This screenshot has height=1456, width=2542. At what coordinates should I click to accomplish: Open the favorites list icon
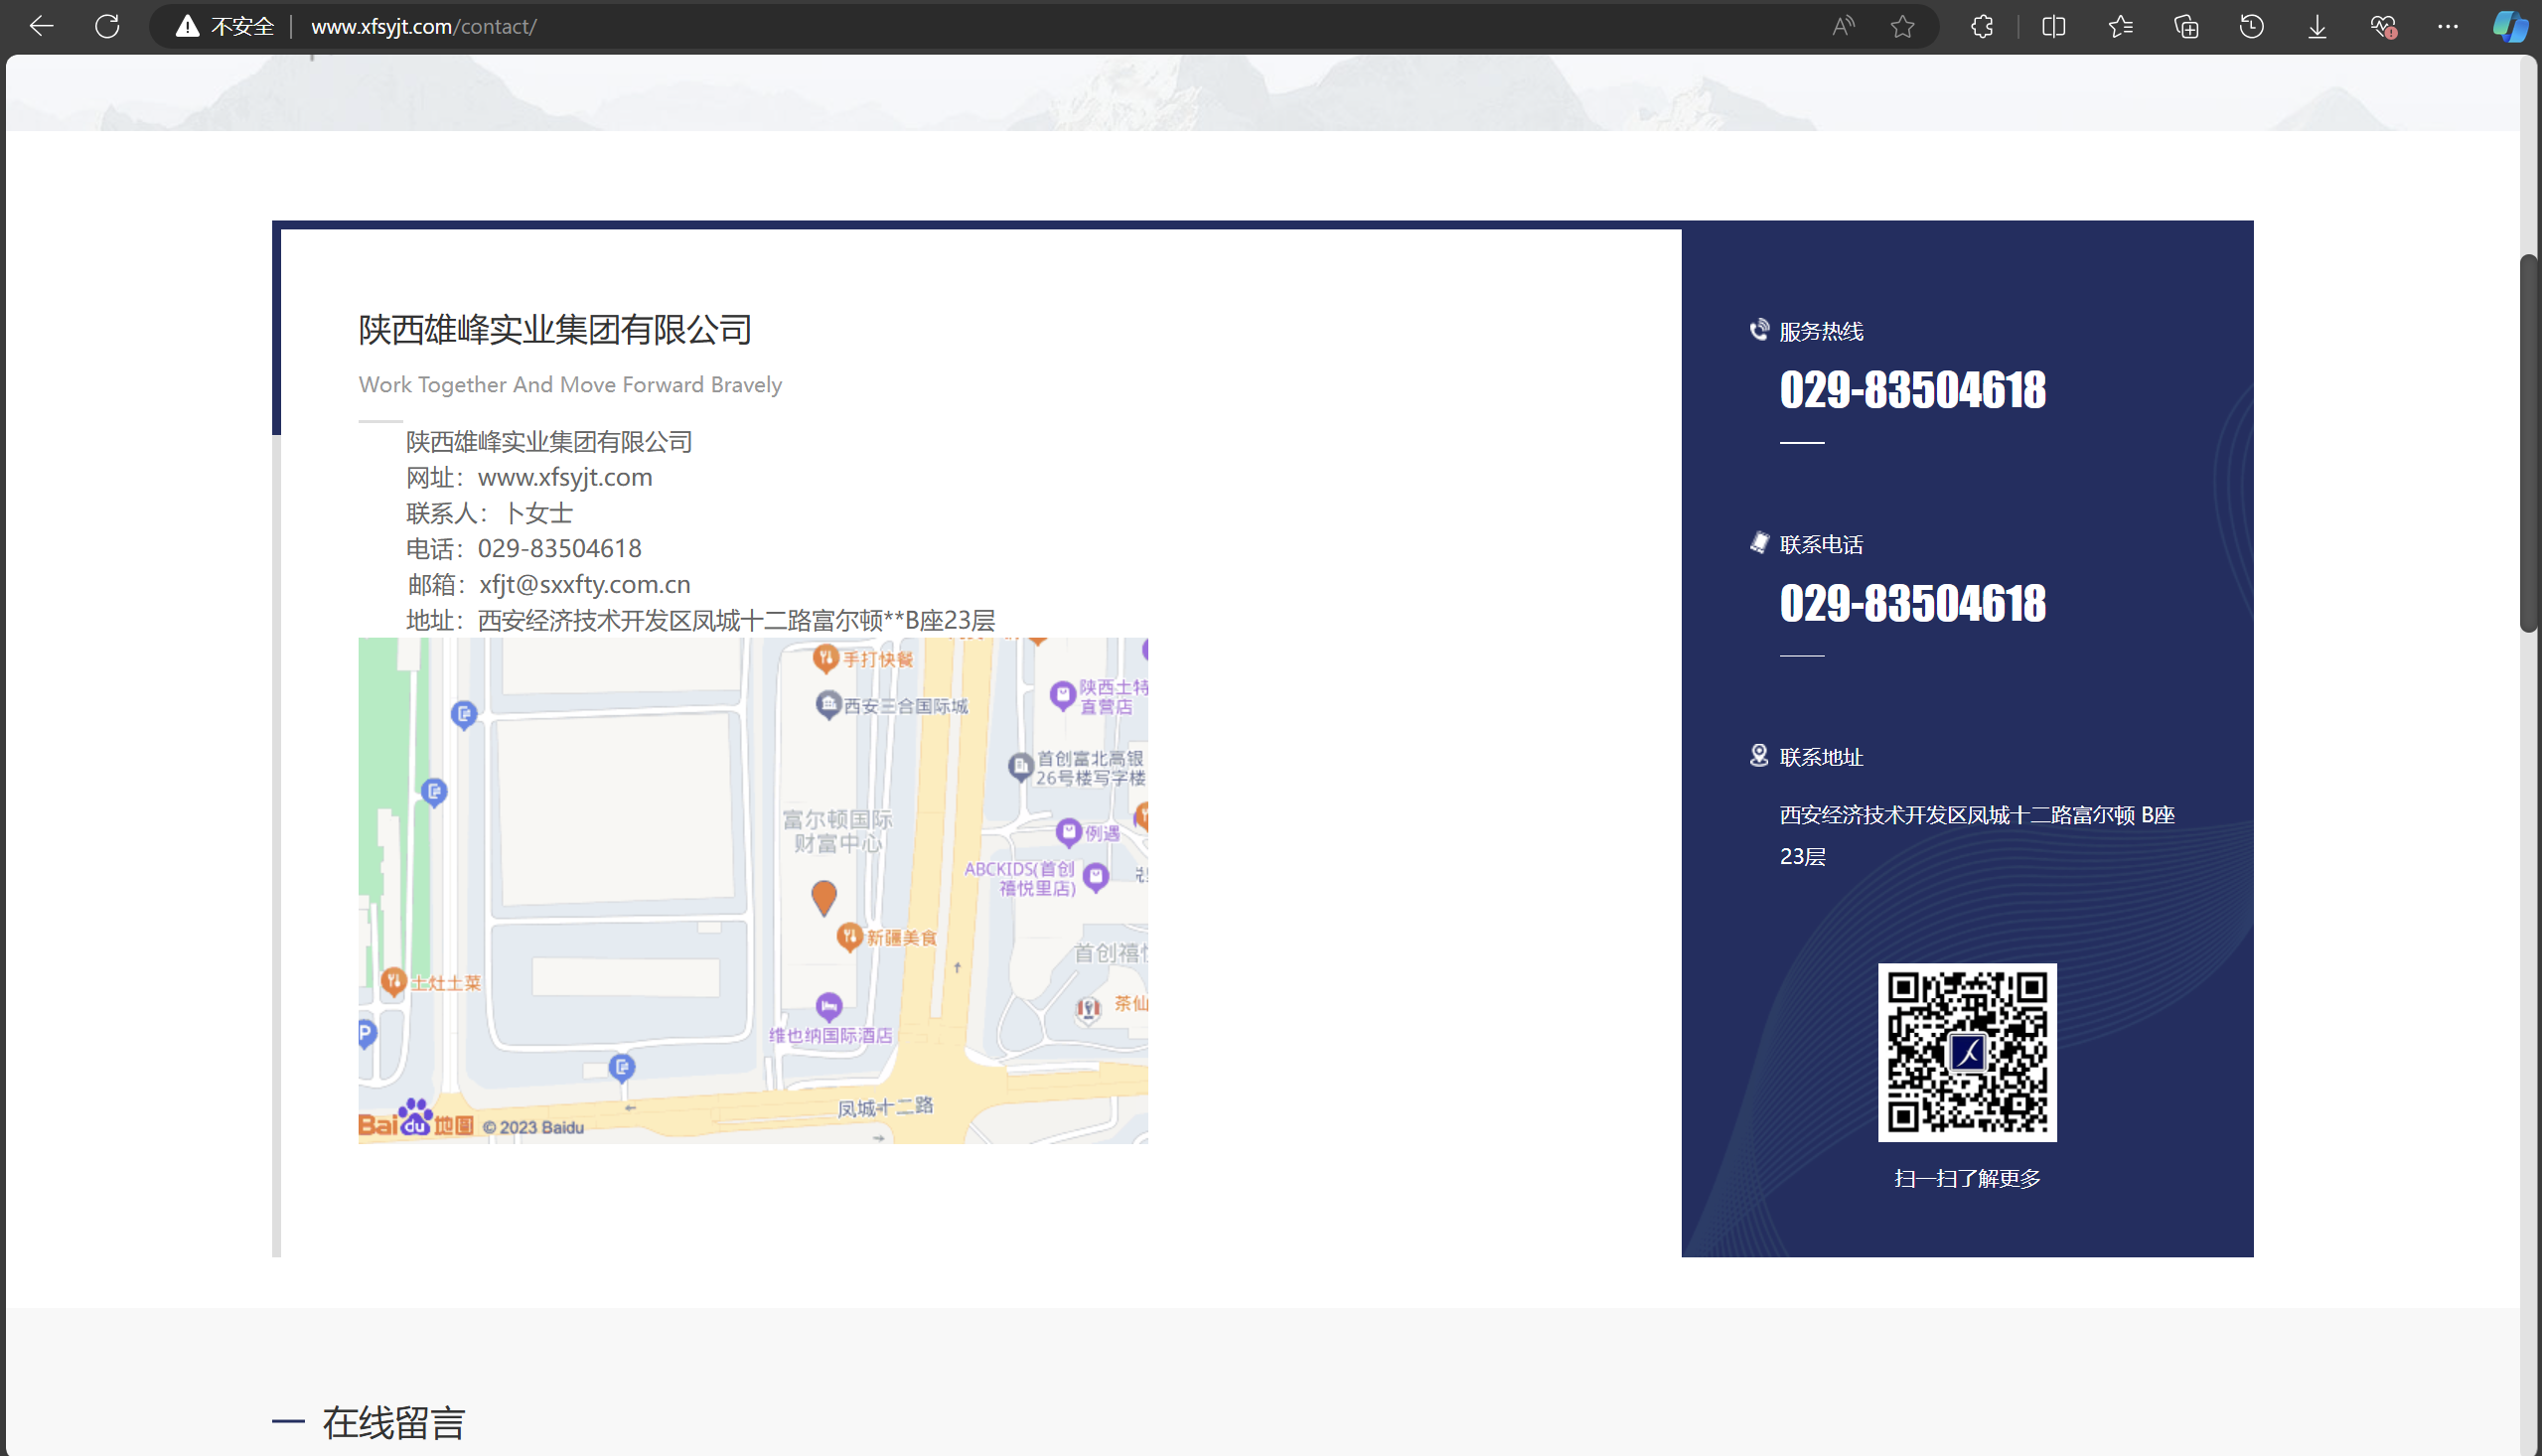(x=2120, y=26)
